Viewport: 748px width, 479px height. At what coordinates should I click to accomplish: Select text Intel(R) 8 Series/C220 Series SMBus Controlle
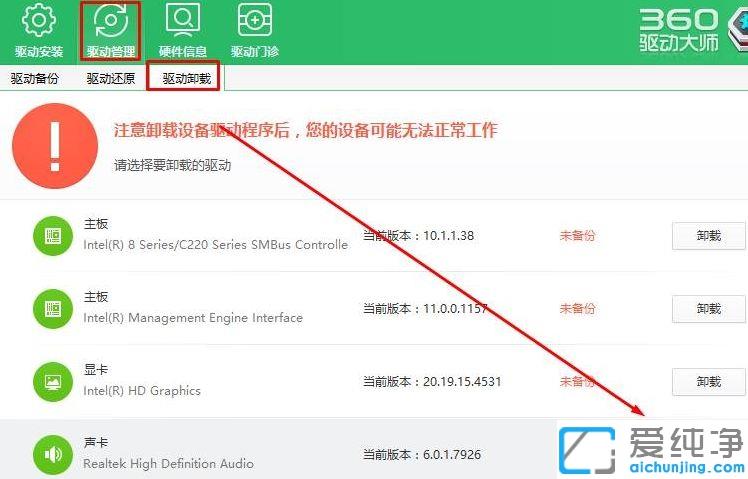pos(216,245)
